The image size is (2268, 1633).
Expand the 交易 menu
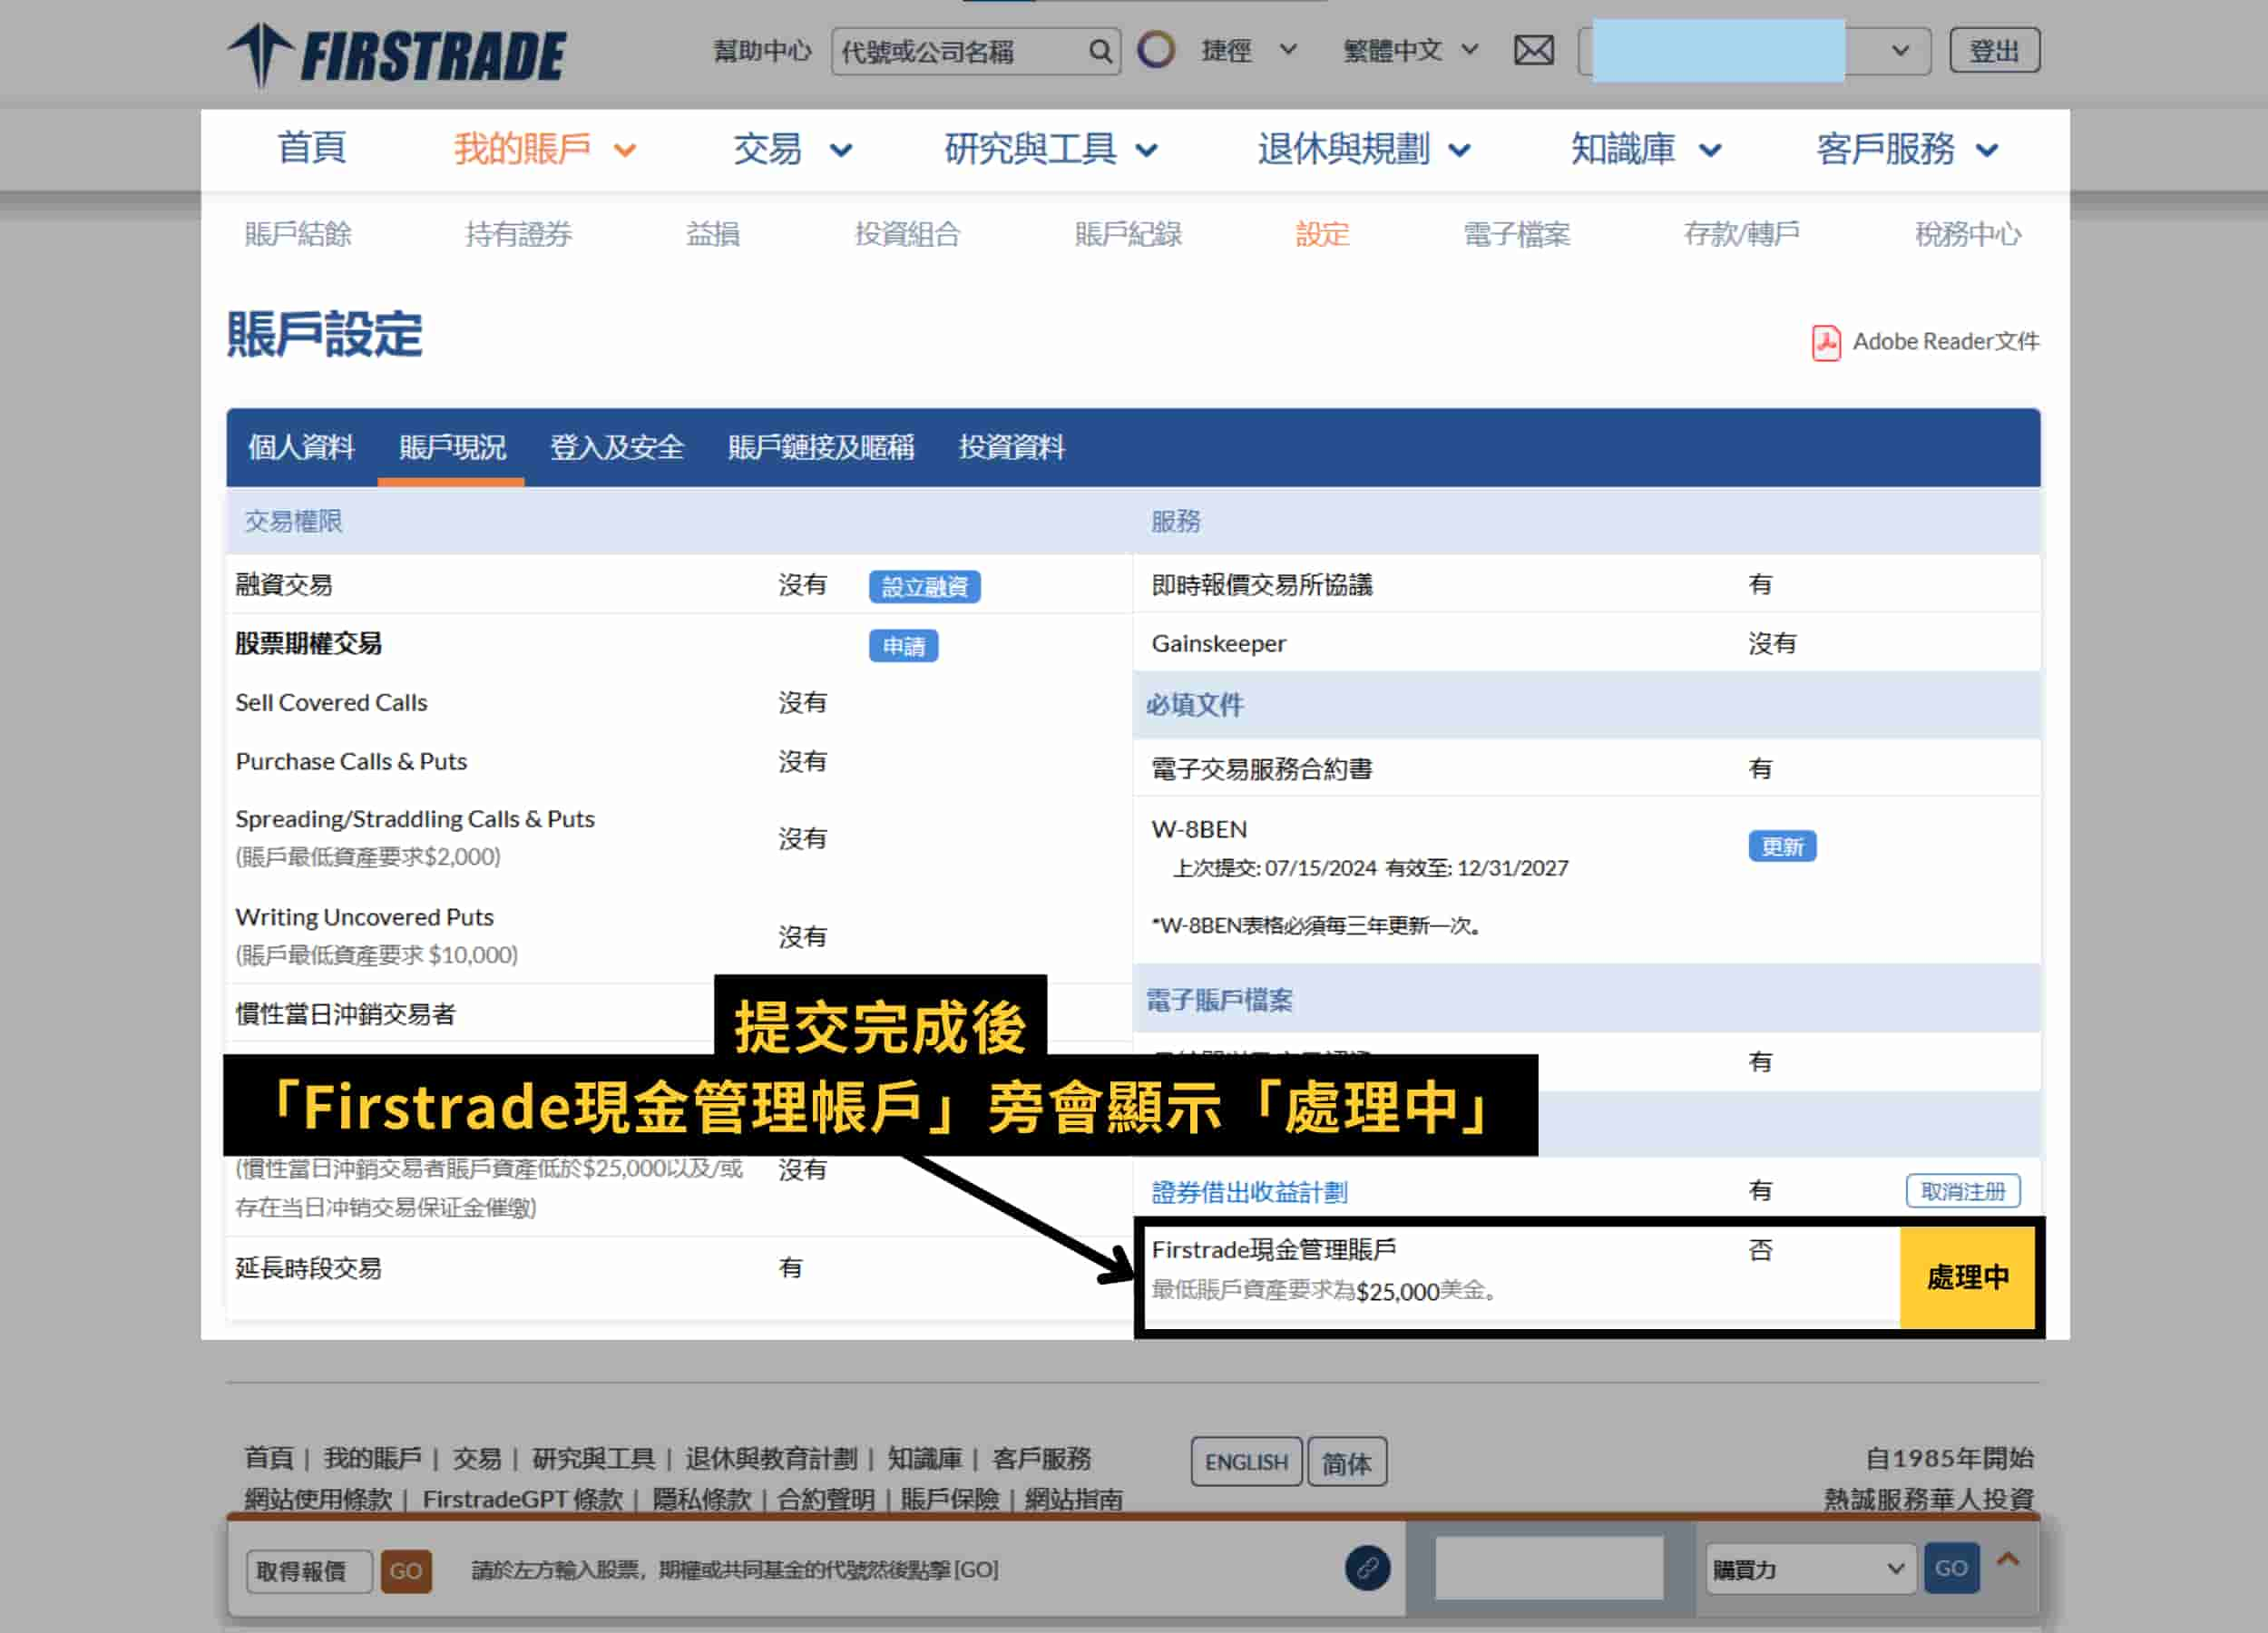click(x=793, y=149)
